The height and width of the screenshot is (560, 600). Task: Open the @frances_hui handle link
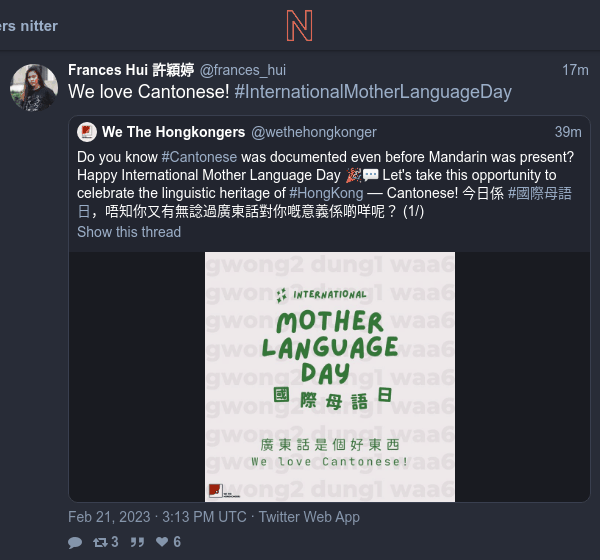click(x=243, y=70)
